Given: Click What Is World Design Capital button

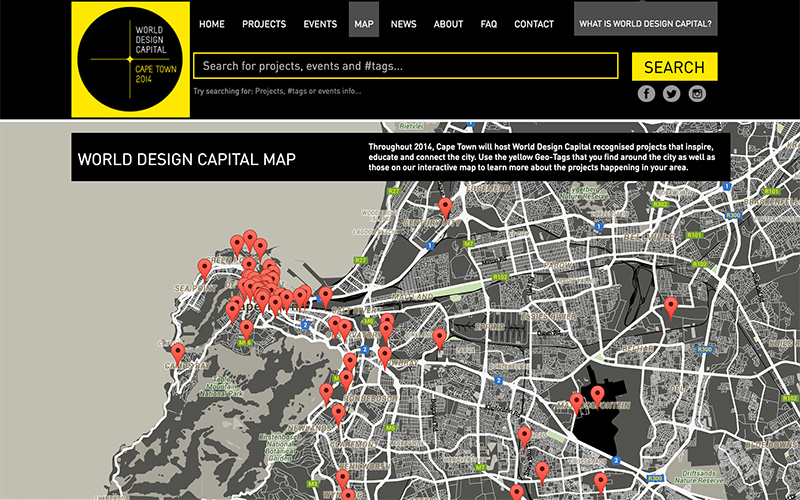Looking at the screenshot, I should [645, 19].
